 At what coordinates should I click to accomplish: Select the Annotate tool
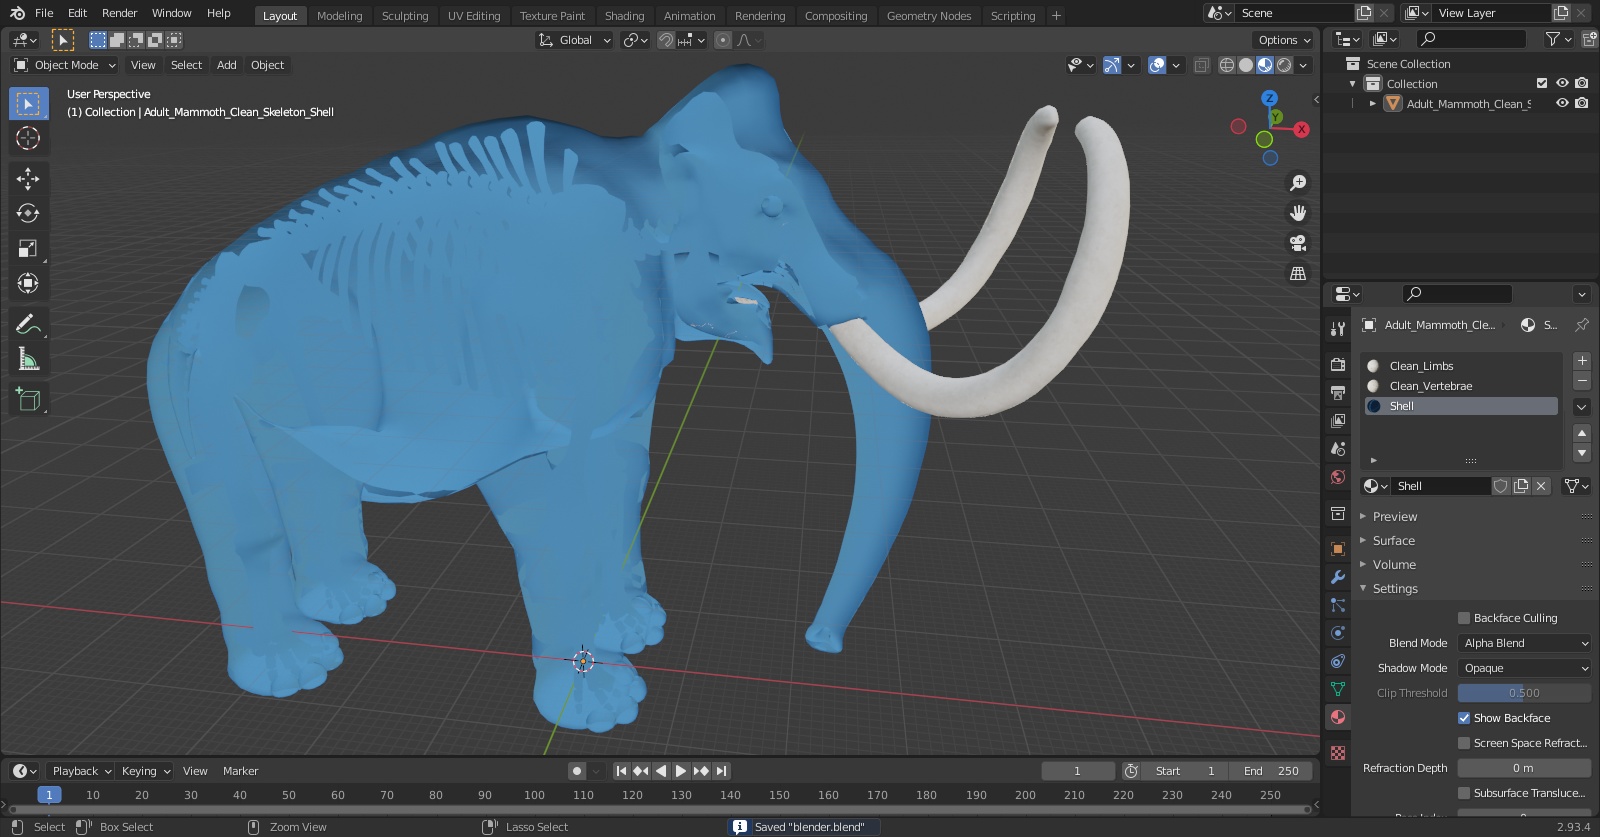[x=28, y=324]
